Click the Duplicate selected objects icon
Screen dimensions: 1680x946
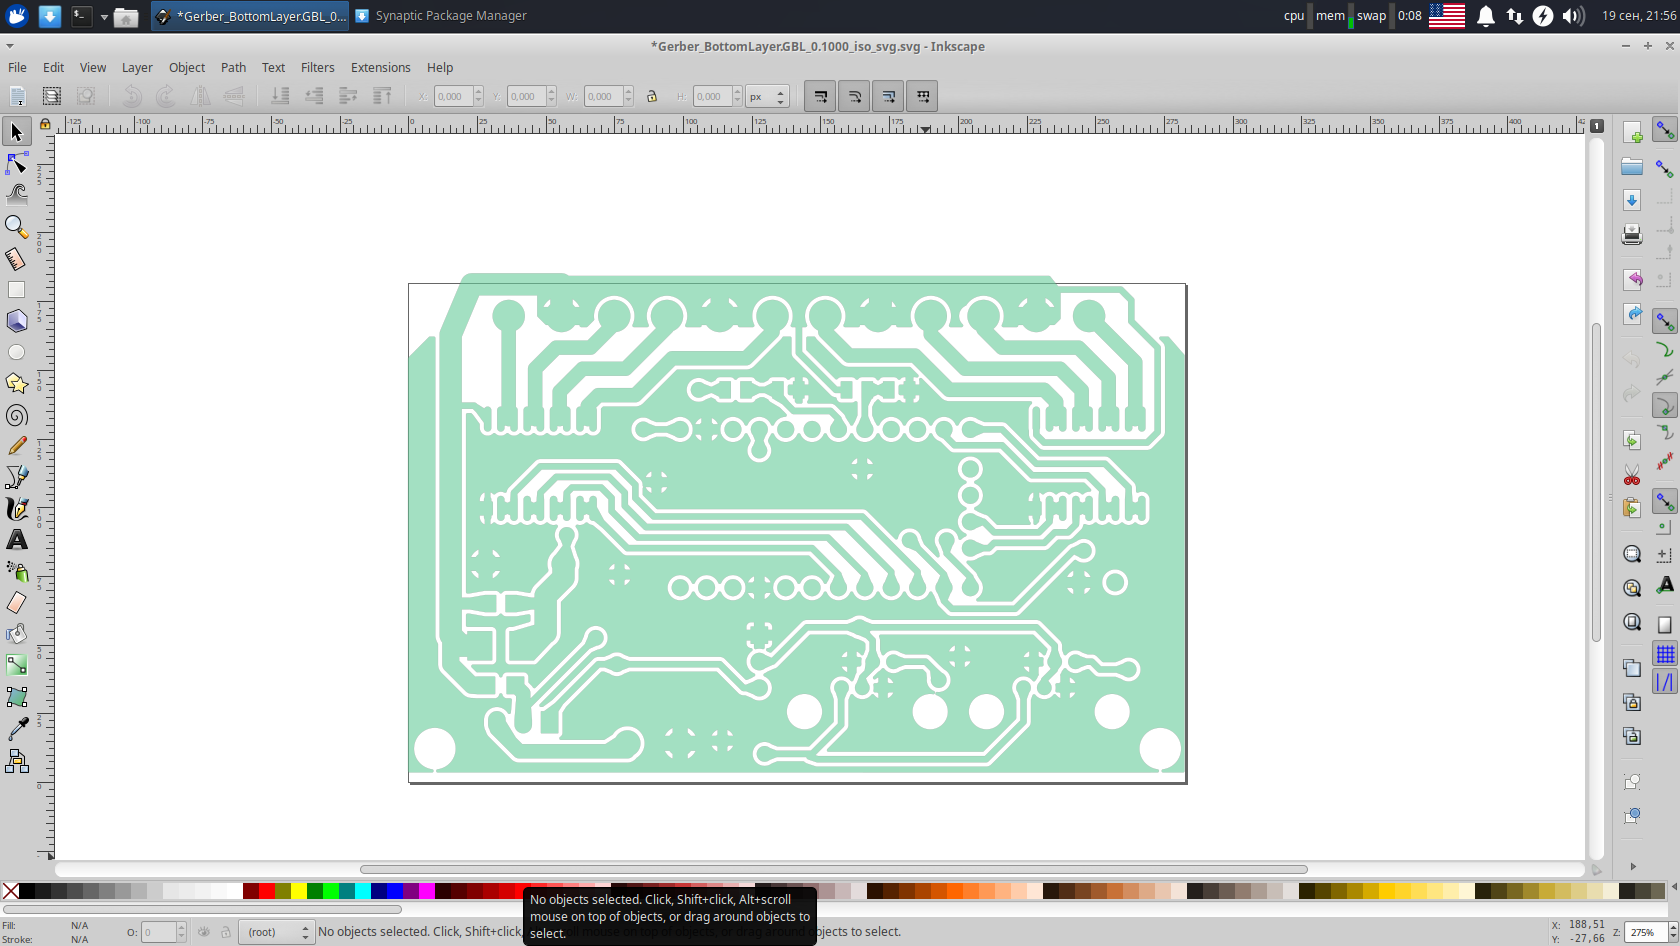pyautogui.click(x=1632, y=668)
